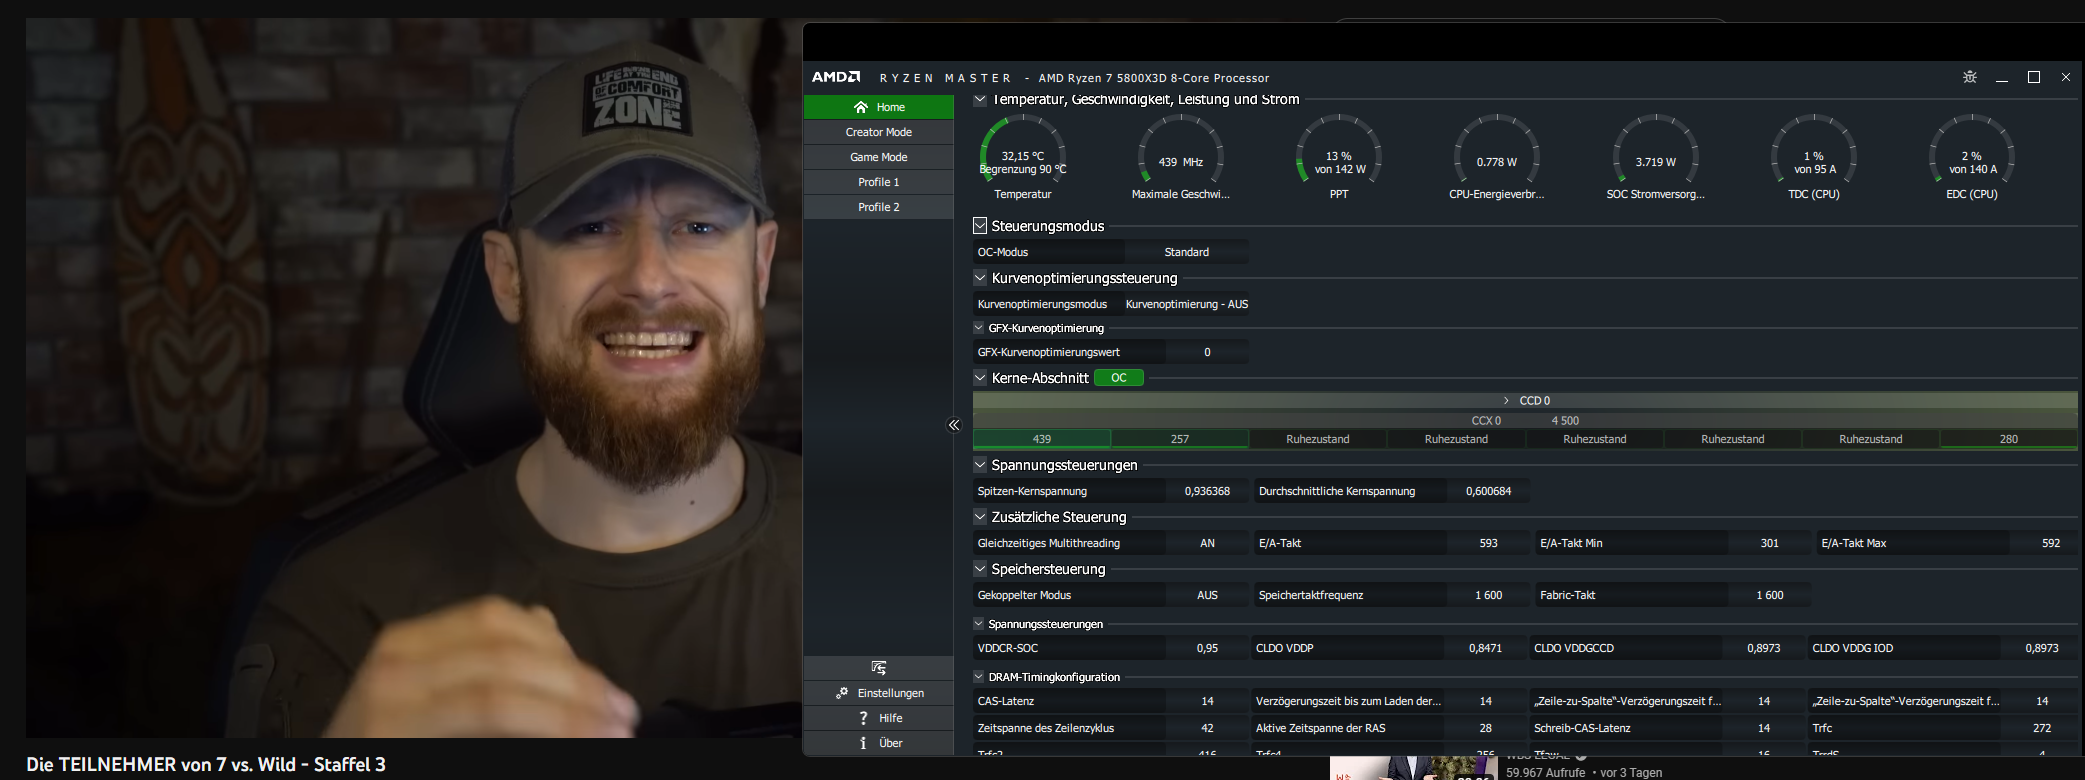Viewport: 2085px width, 780px height.
Task: Click Fabric-Takt value 1 600
Action: tap(1769, 595)
